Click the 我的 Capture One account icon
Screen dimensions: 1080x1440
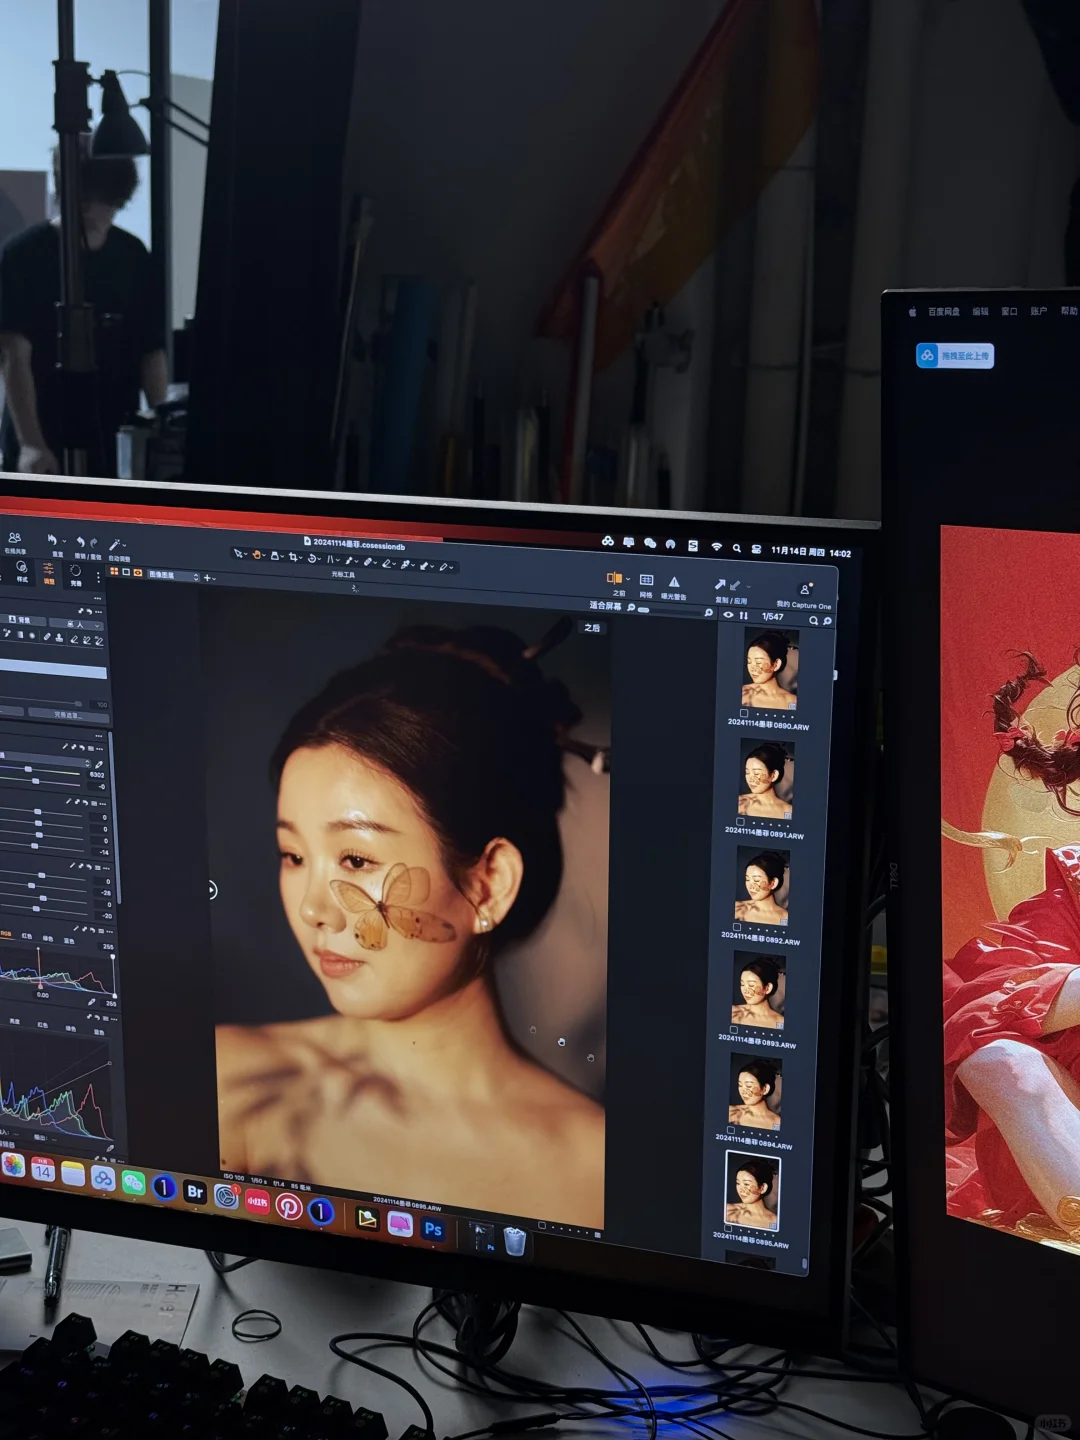click(x=805, y=589)
